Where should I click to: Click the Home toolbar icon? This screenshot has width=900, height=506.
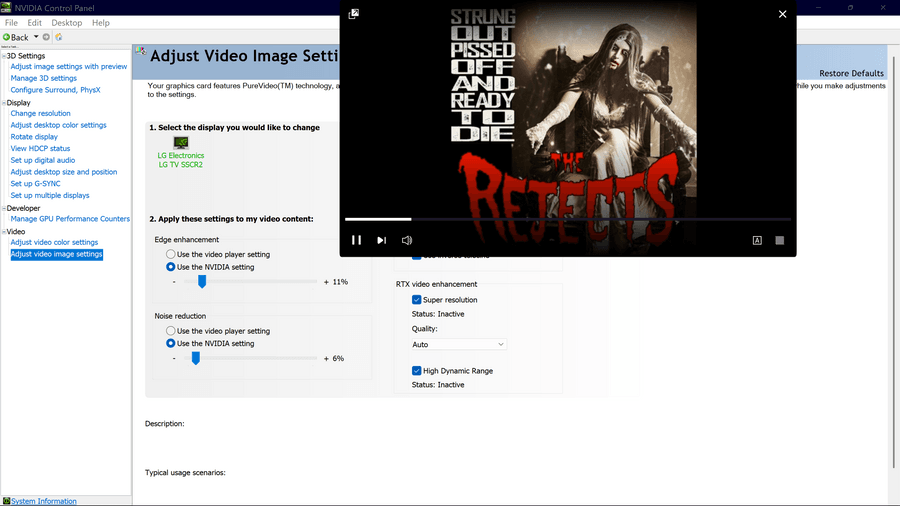tap(59, 37)
